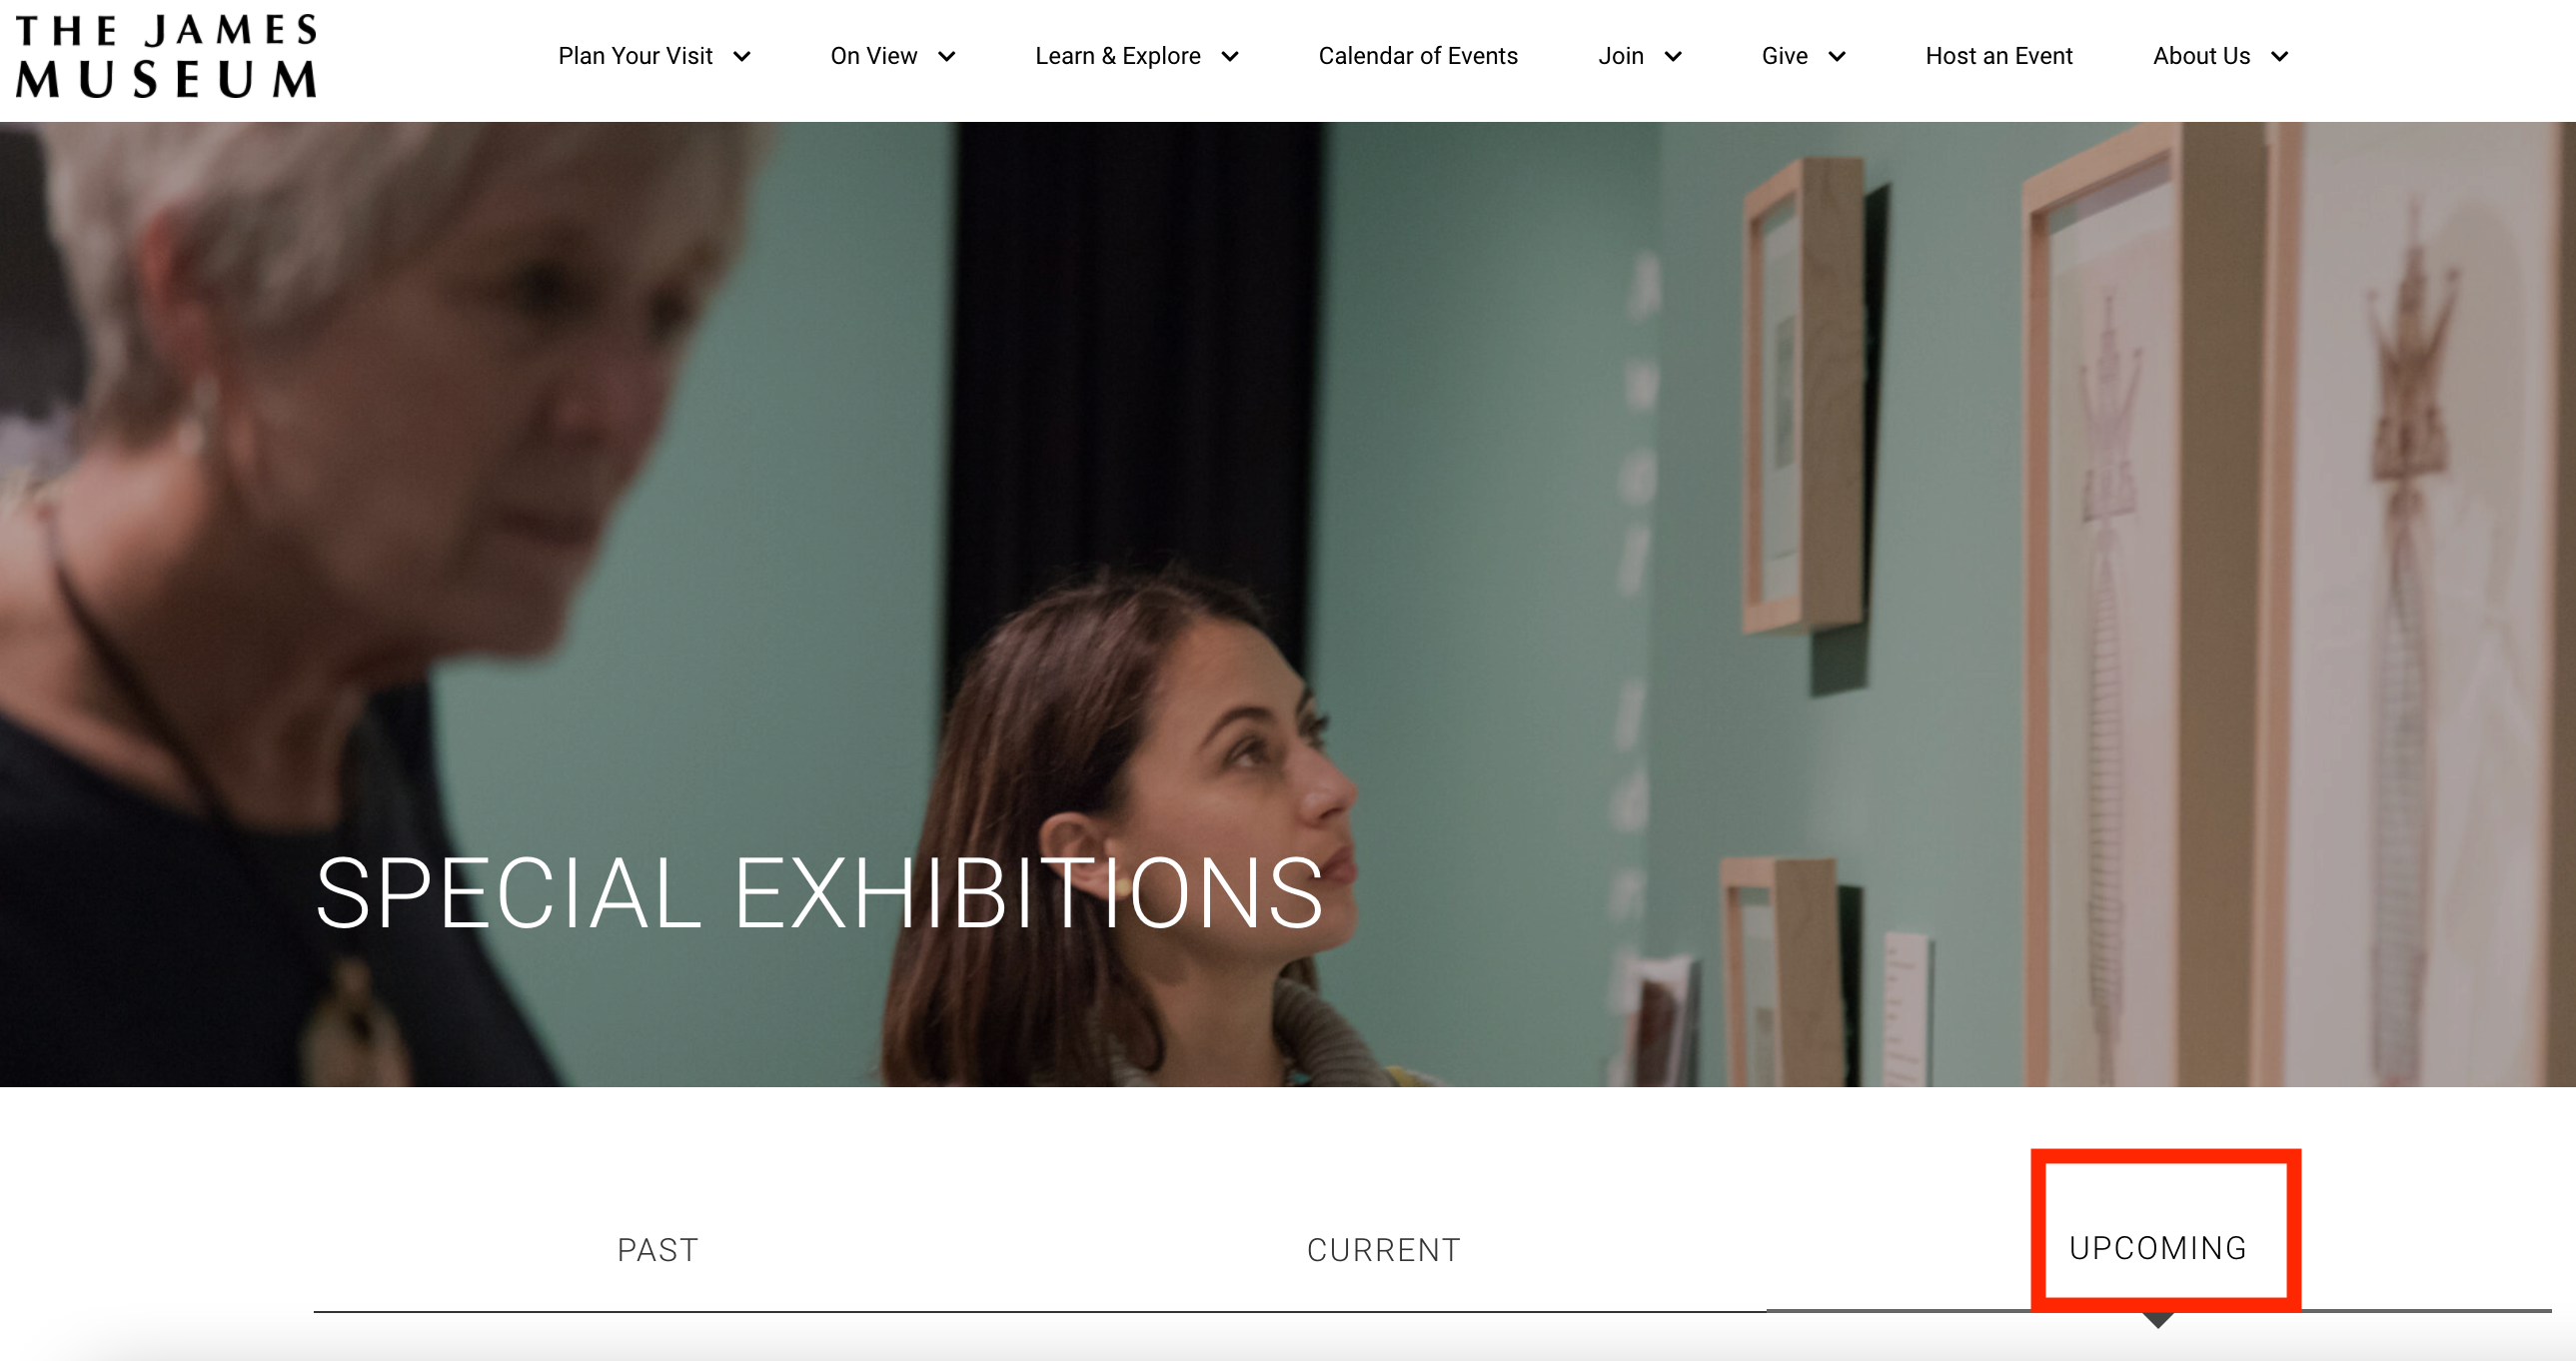Image resolution: width=2576 pixels, height=1361 pixels.
Task: Click the Special Exhibitions hero heading
Action: tap(820, 893)
